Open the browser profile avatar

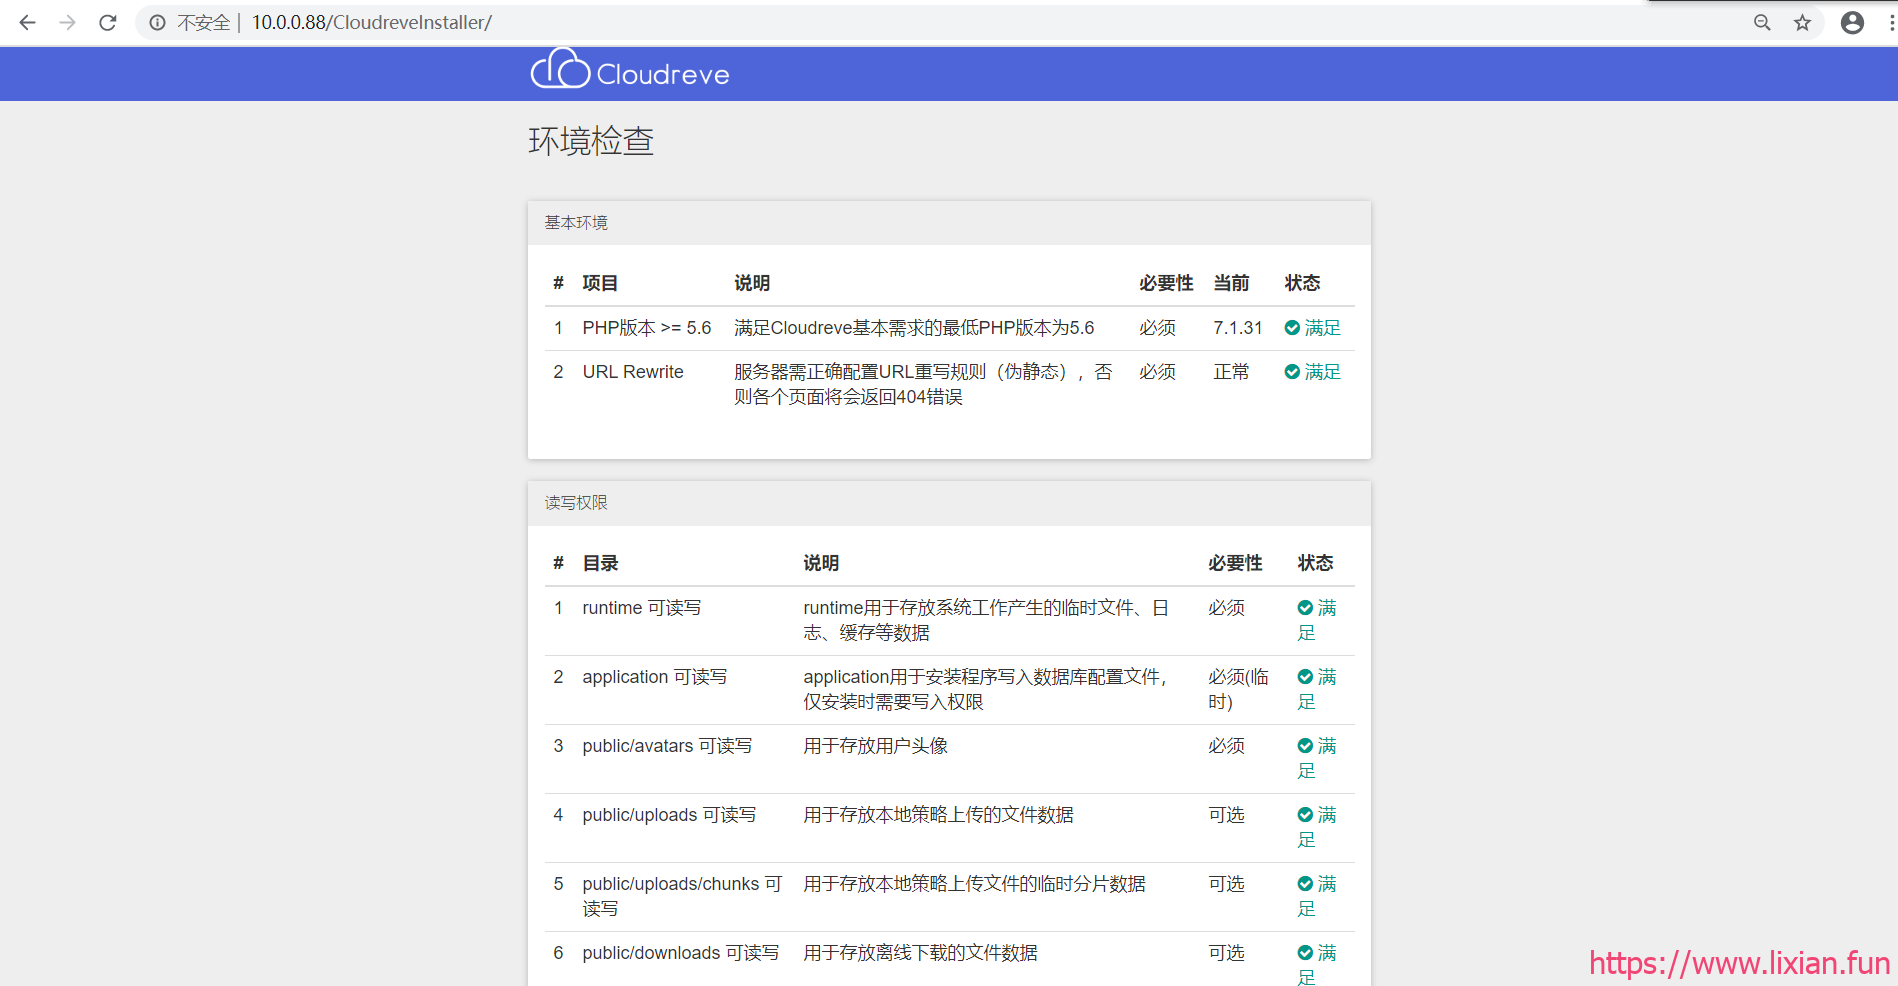pos(1852,22)
